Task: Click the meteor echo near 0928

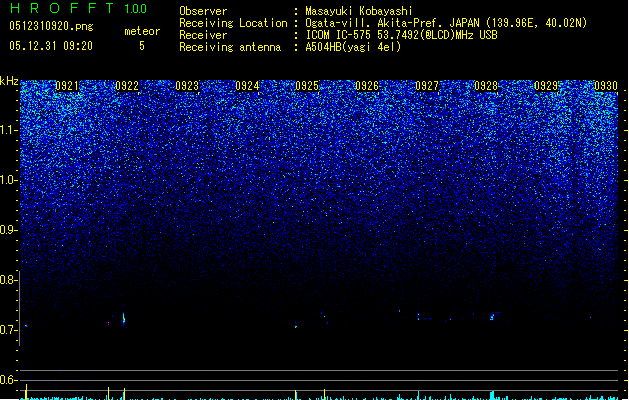Action: (x=494, y=316)
